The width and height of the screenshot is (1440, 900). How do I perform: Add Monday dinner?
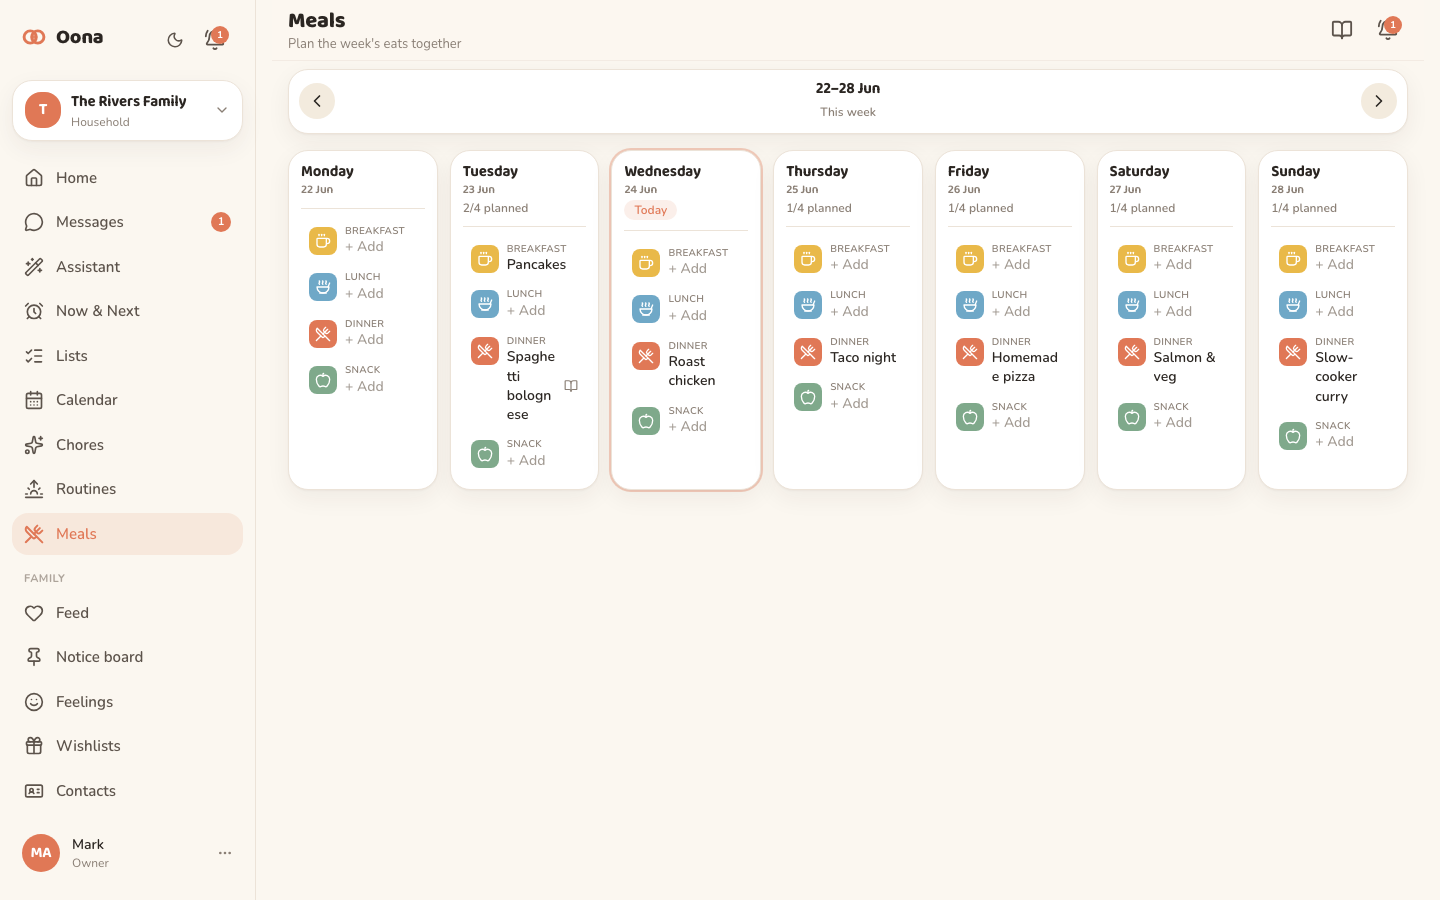[x=364, y=340]
